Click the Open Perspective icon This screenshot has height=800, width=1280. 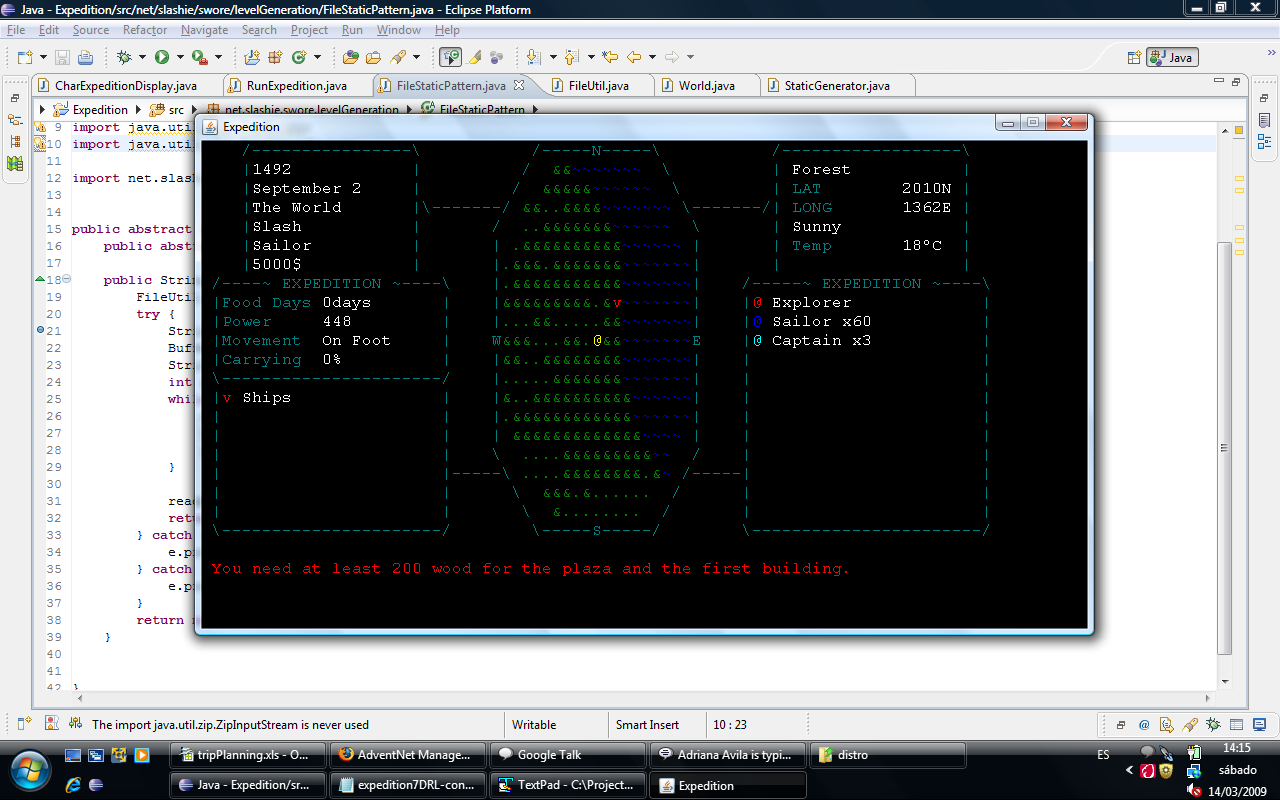(x=1134, y=57)
